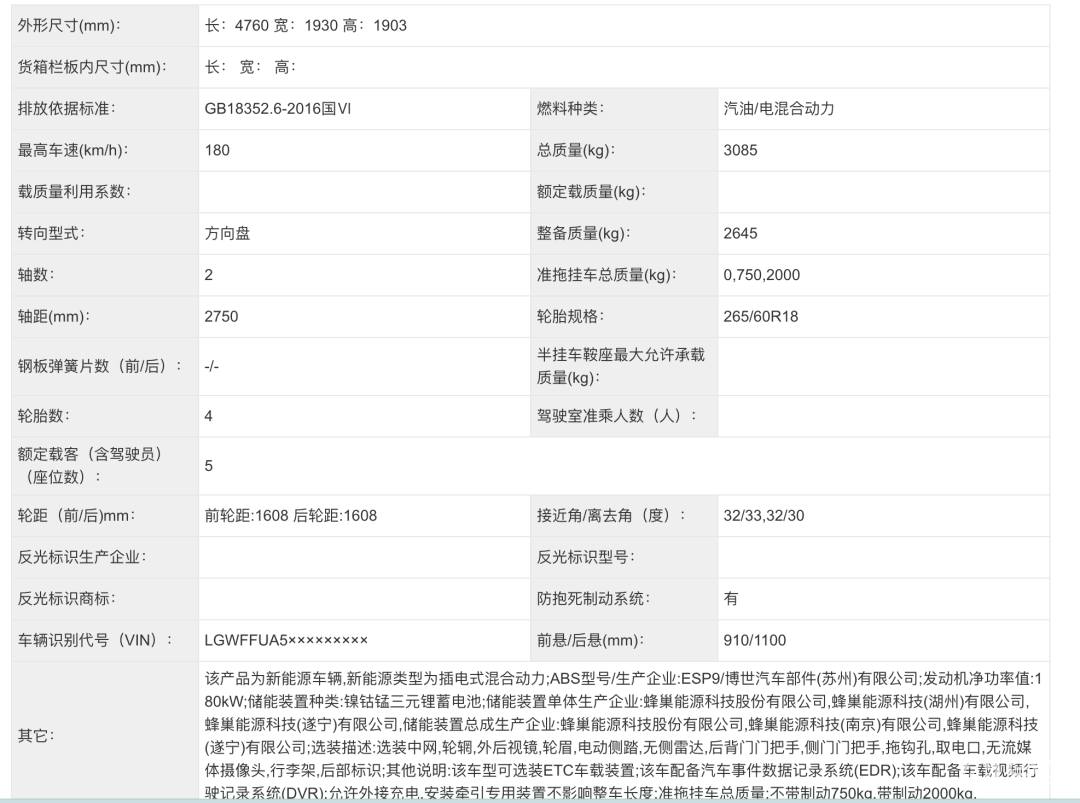Select ABS value 有

coord(731,598)
